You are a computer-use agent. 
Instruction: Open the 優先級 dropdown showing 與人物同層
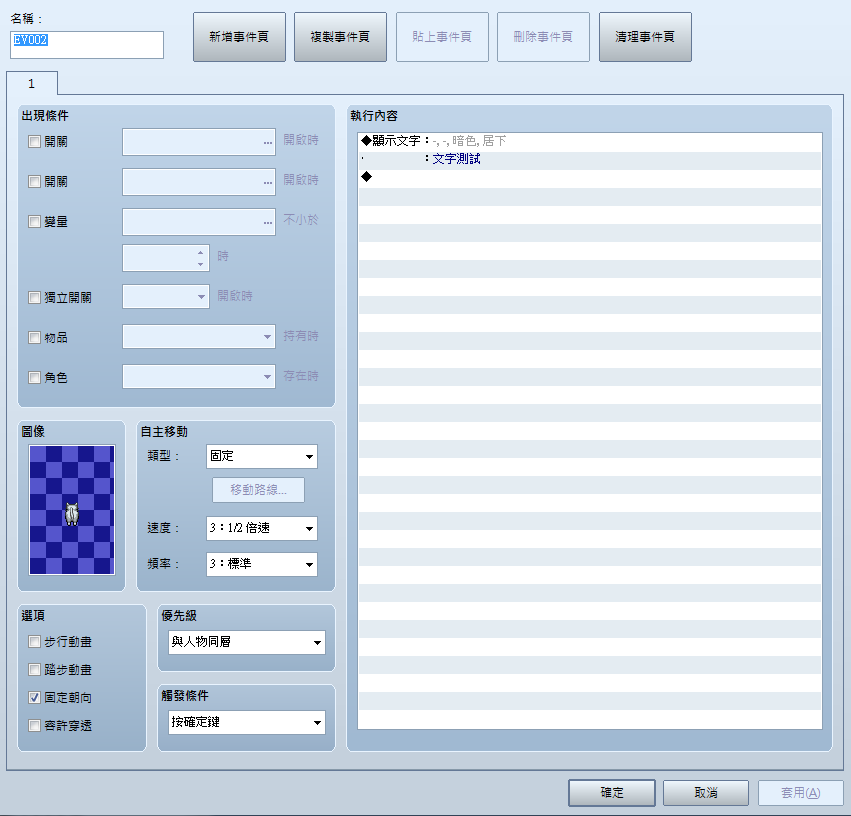click(247, 642)
